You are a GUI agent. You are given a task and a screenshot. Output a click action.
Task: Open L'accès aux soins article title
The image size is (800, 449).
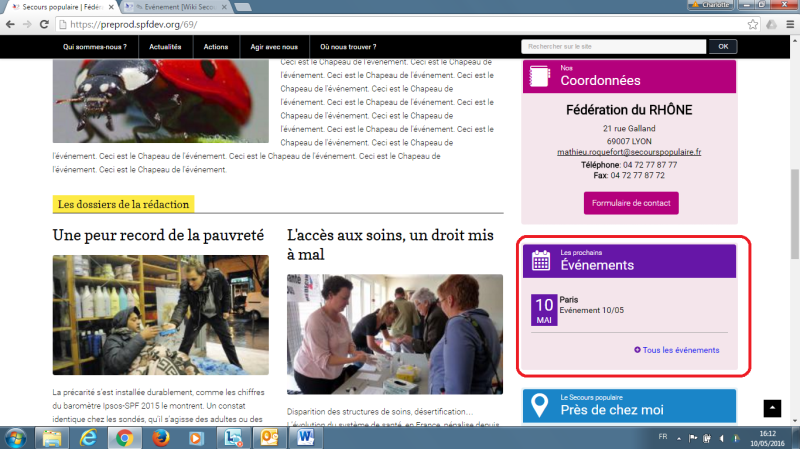(x=390, y=244)
